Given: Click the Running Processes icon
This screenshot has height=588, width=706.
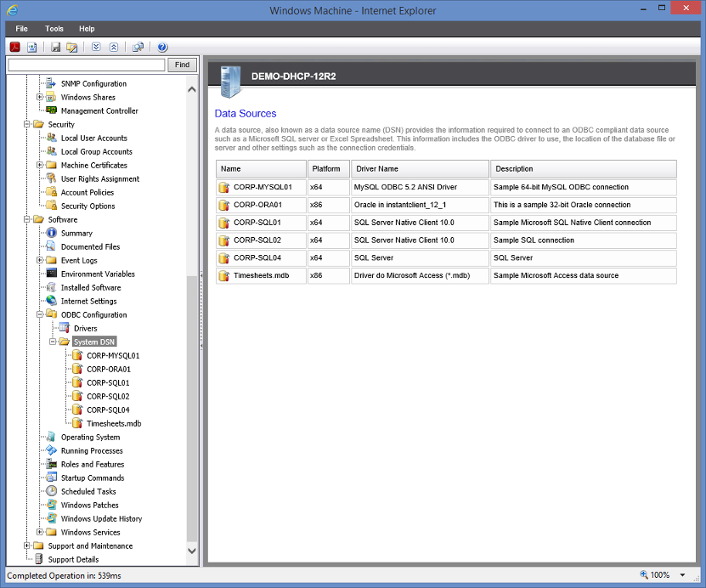Looking at the screenshot, I should (x=52, y=450).
